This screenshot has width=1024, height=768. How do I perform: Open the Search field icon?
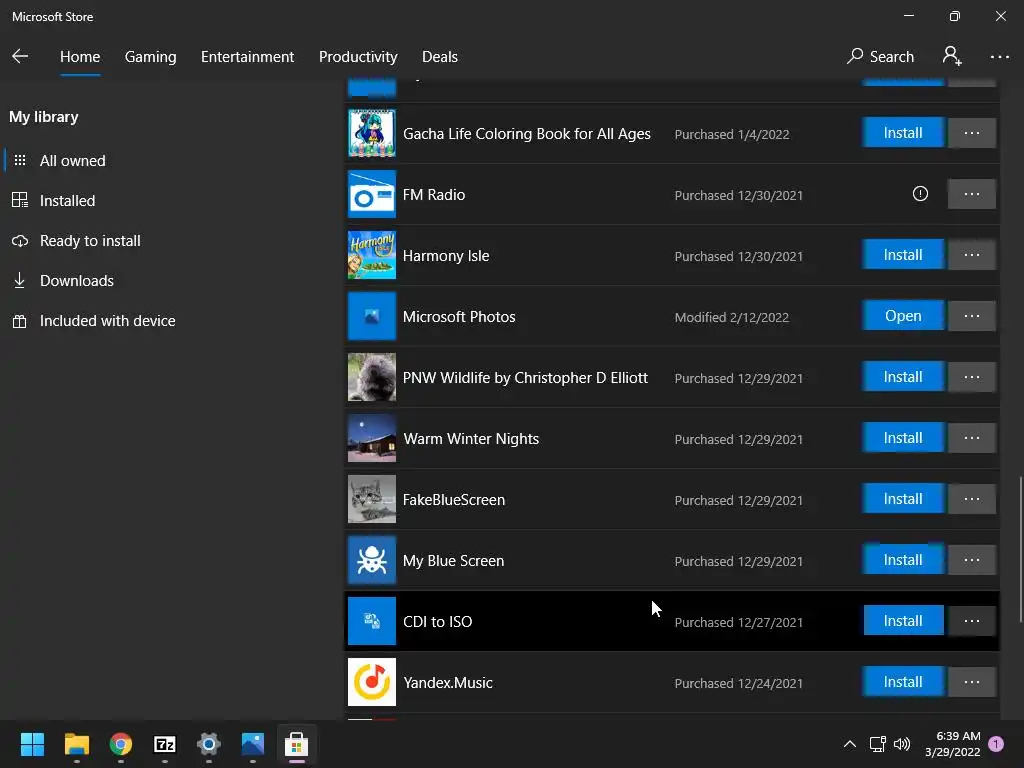[855, 57]
